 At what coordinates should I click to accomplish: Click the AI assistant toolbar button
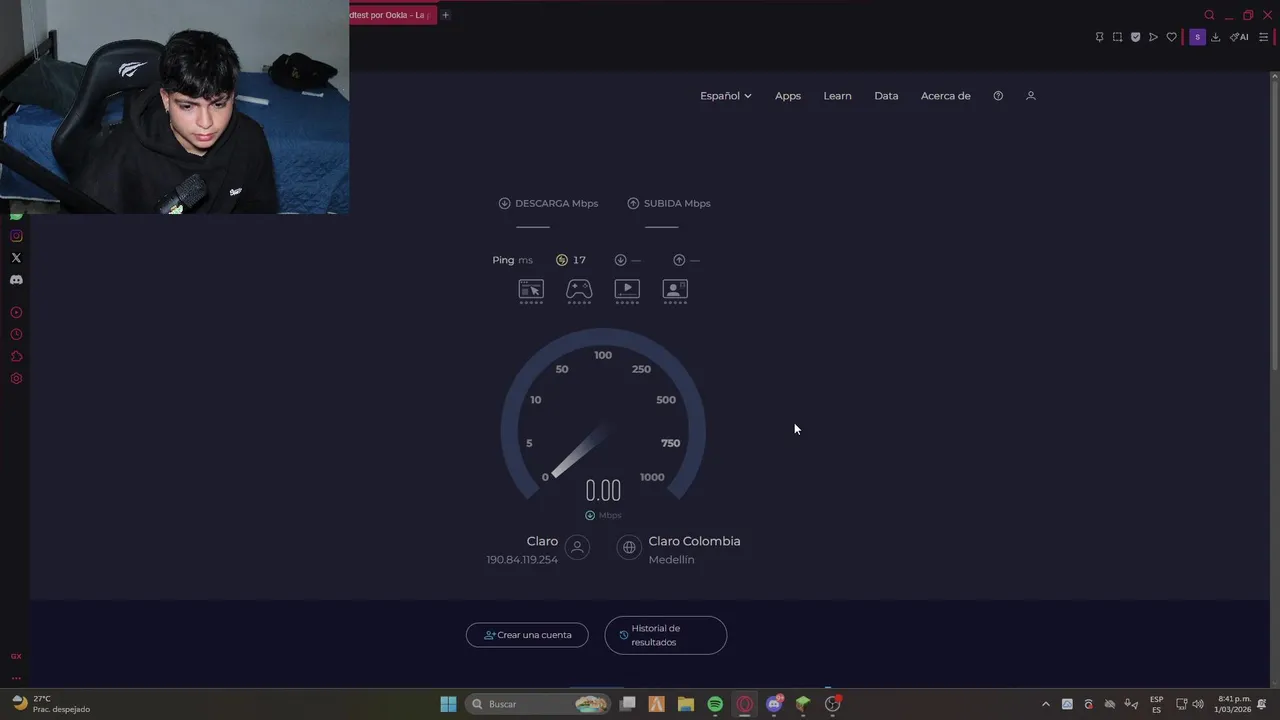coord(1239,37)
